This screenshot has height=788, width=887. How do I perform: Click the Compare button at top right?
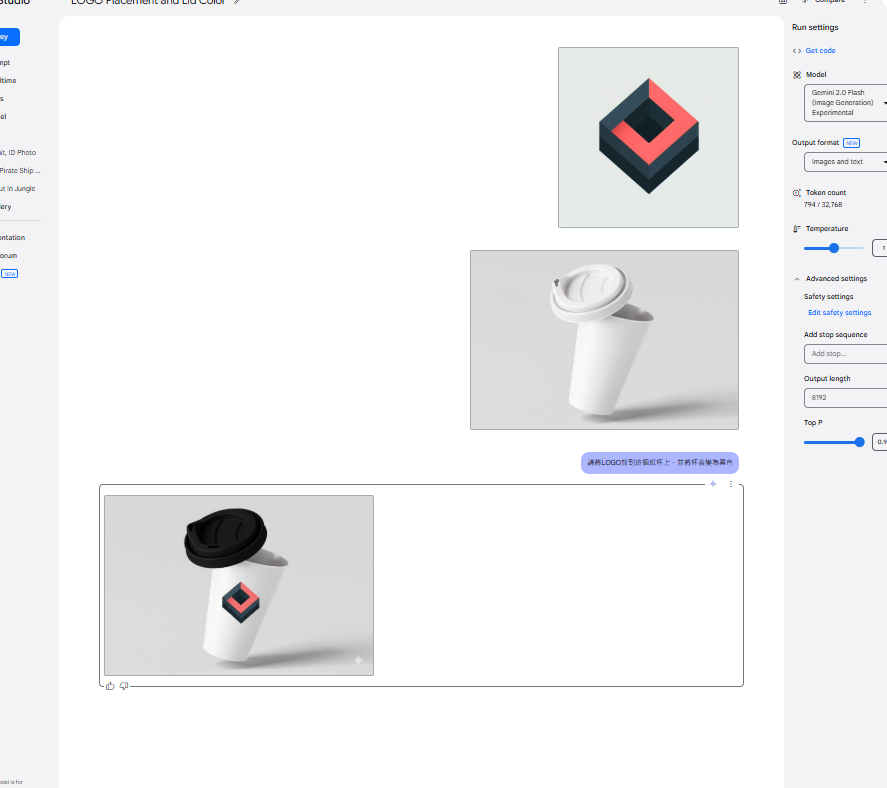coord(824,2)
